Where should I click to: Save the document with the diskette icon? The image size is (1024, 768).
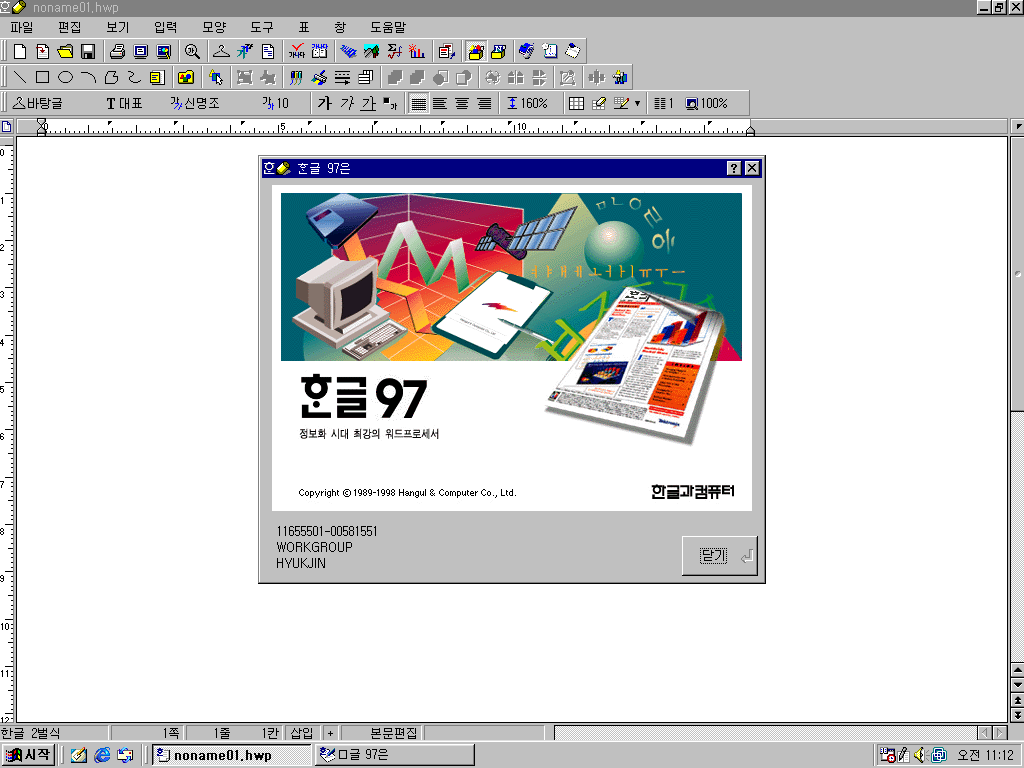pyautogui.click(x=88, y=52)
